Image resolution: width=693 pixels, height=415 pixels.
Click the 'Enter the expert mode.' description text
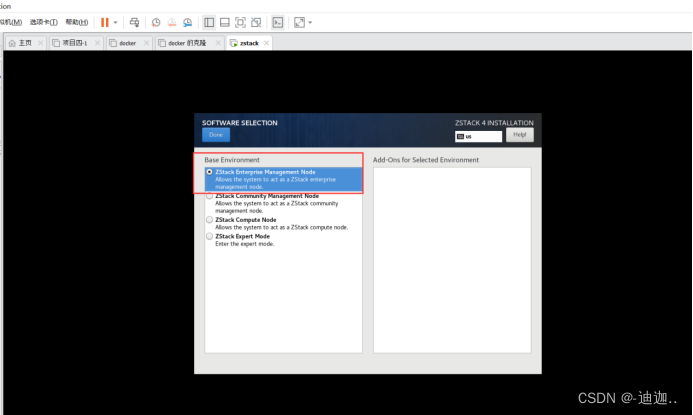(244, 244)
